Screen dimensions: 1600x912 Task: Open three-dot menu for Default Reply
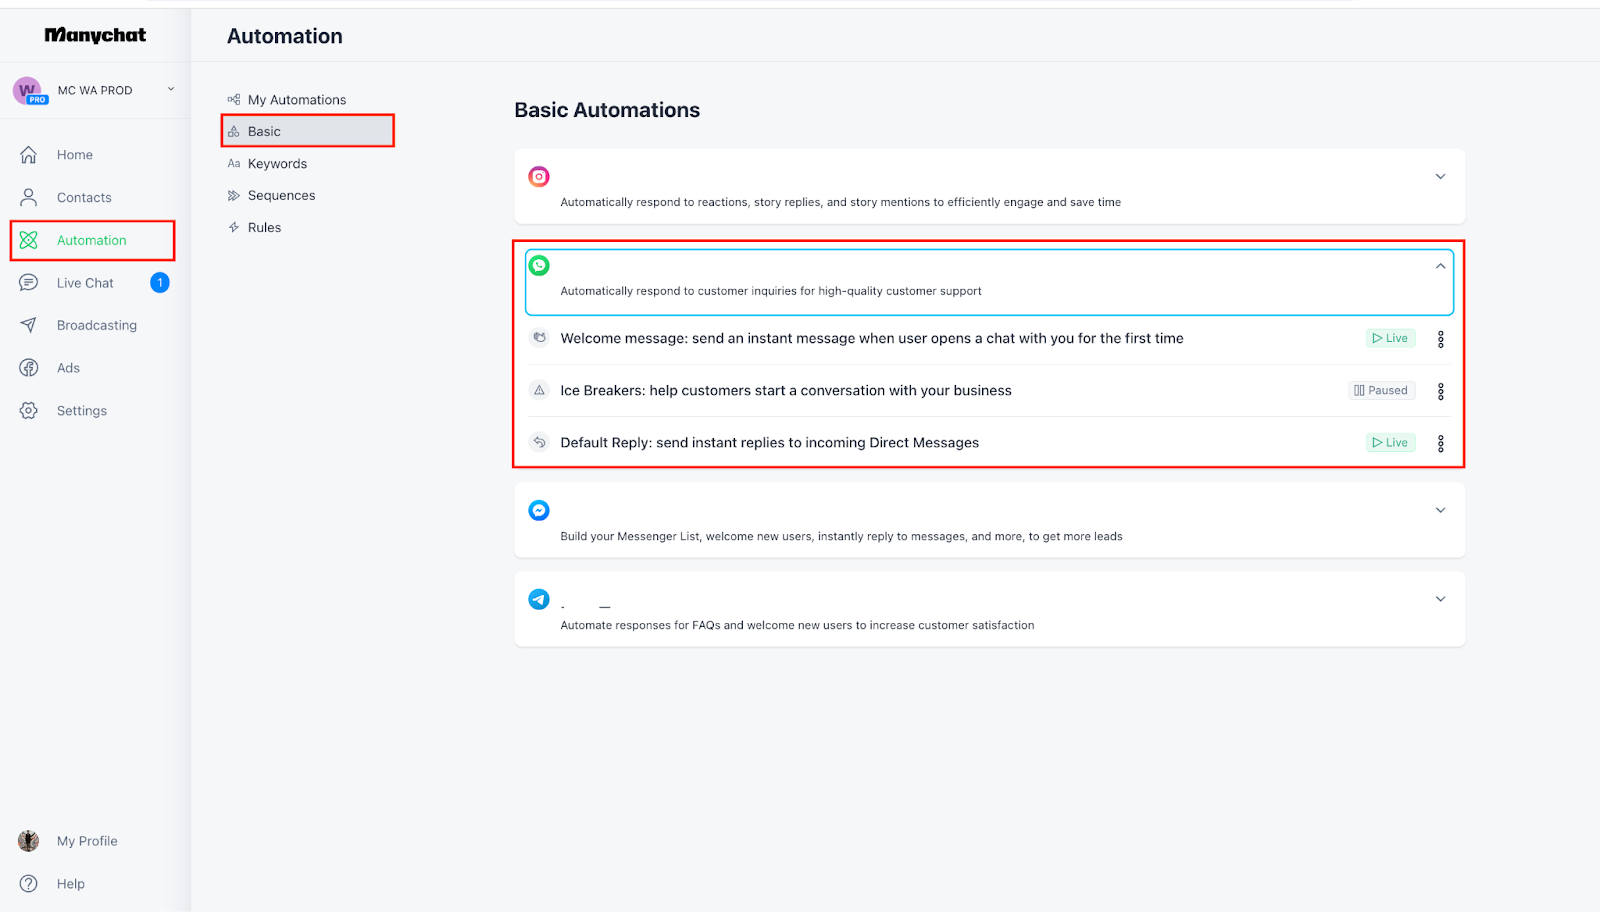[1440, 443]
